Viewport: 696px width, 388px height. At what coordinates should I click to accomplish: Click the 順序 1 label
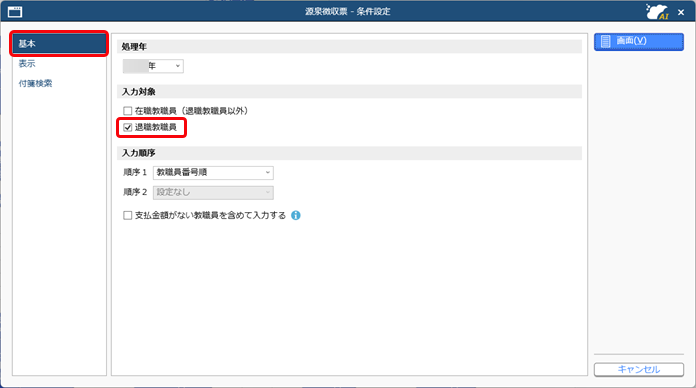click(x=134, y=172)
